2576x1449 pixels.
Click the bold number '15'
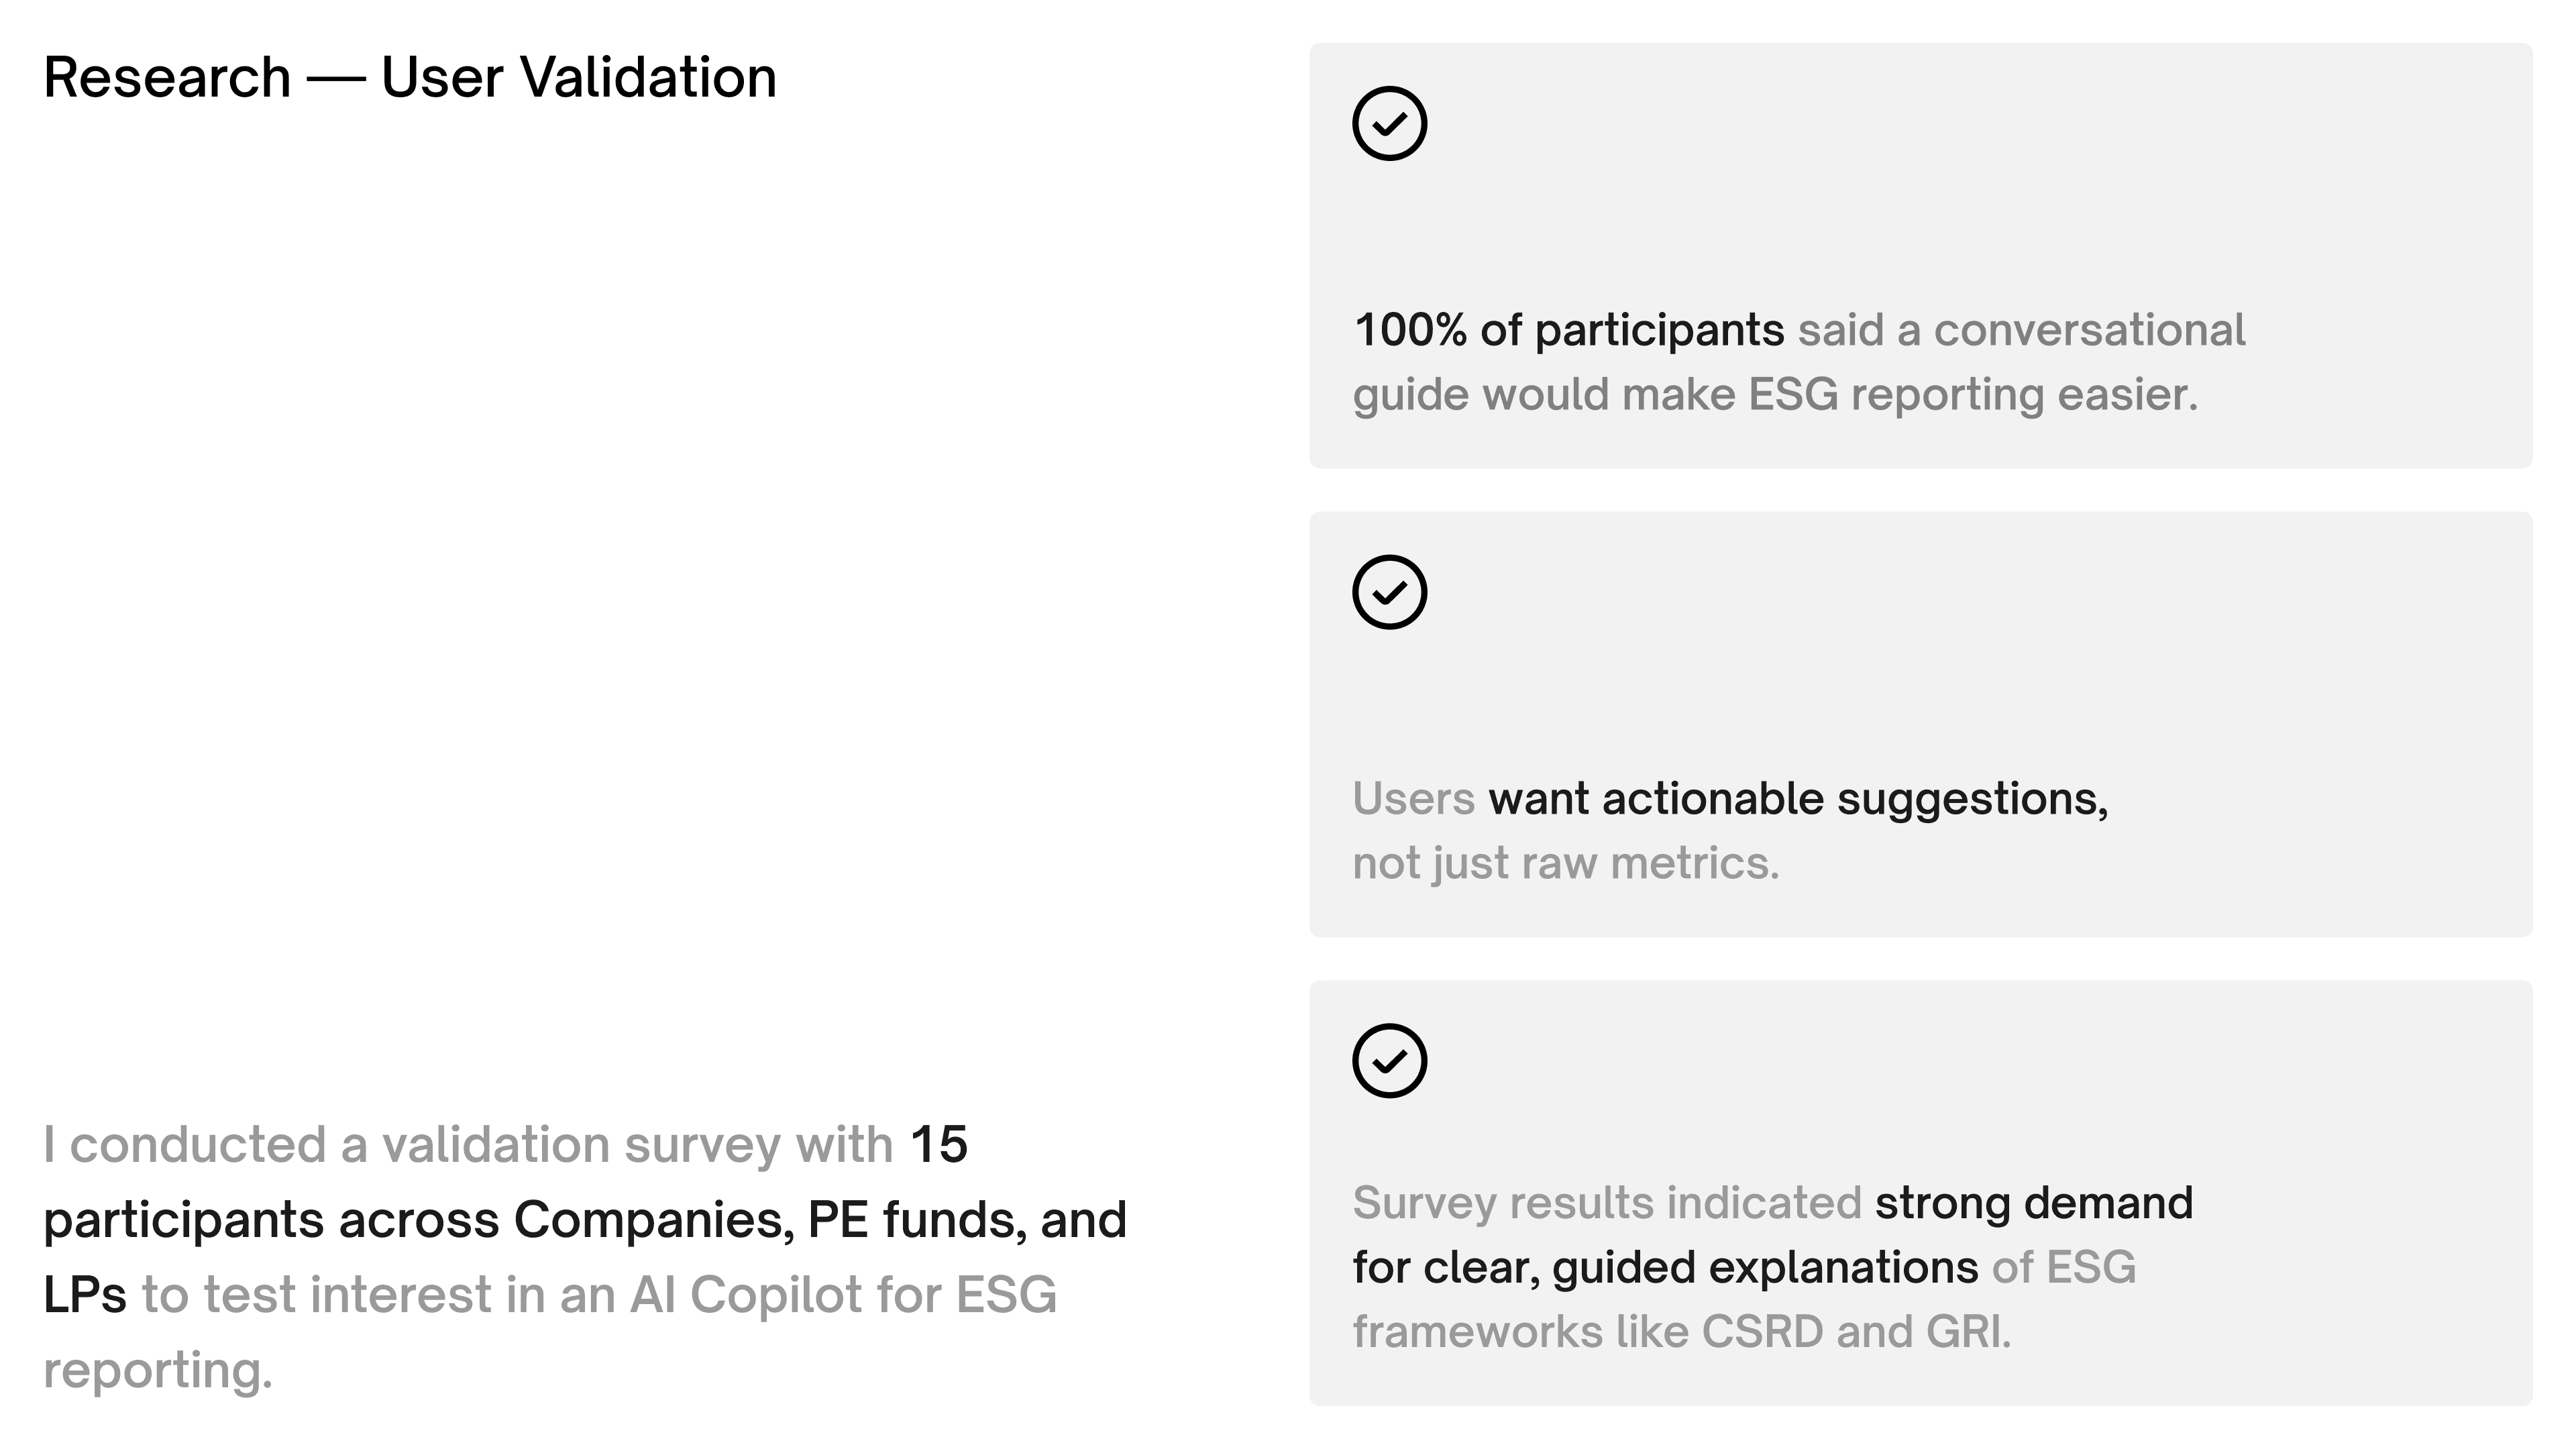click(938, 1145)
